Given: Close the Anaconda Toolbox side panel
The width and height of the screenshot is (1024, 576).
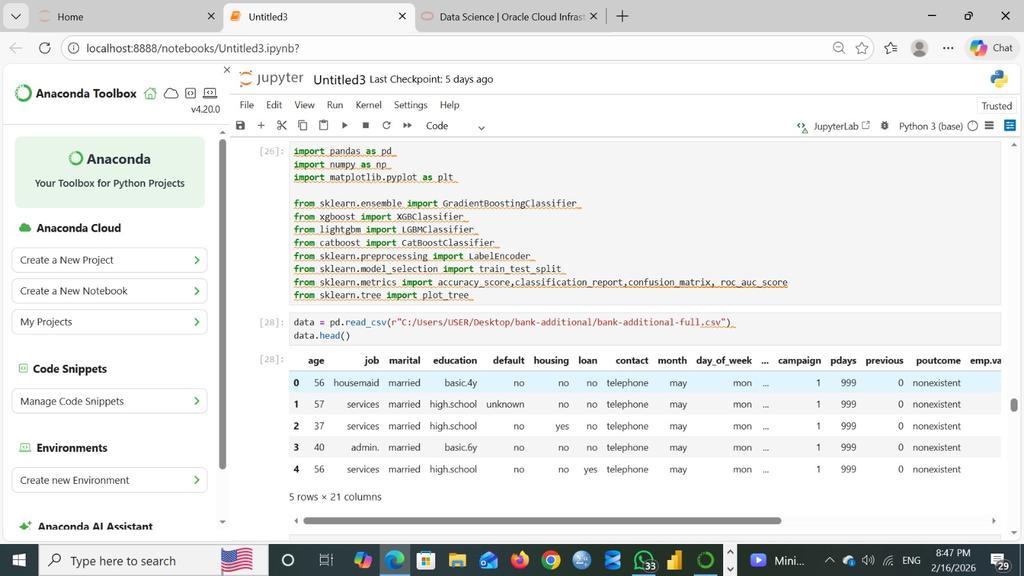Looking at the screenshot, I should (227, 70).
